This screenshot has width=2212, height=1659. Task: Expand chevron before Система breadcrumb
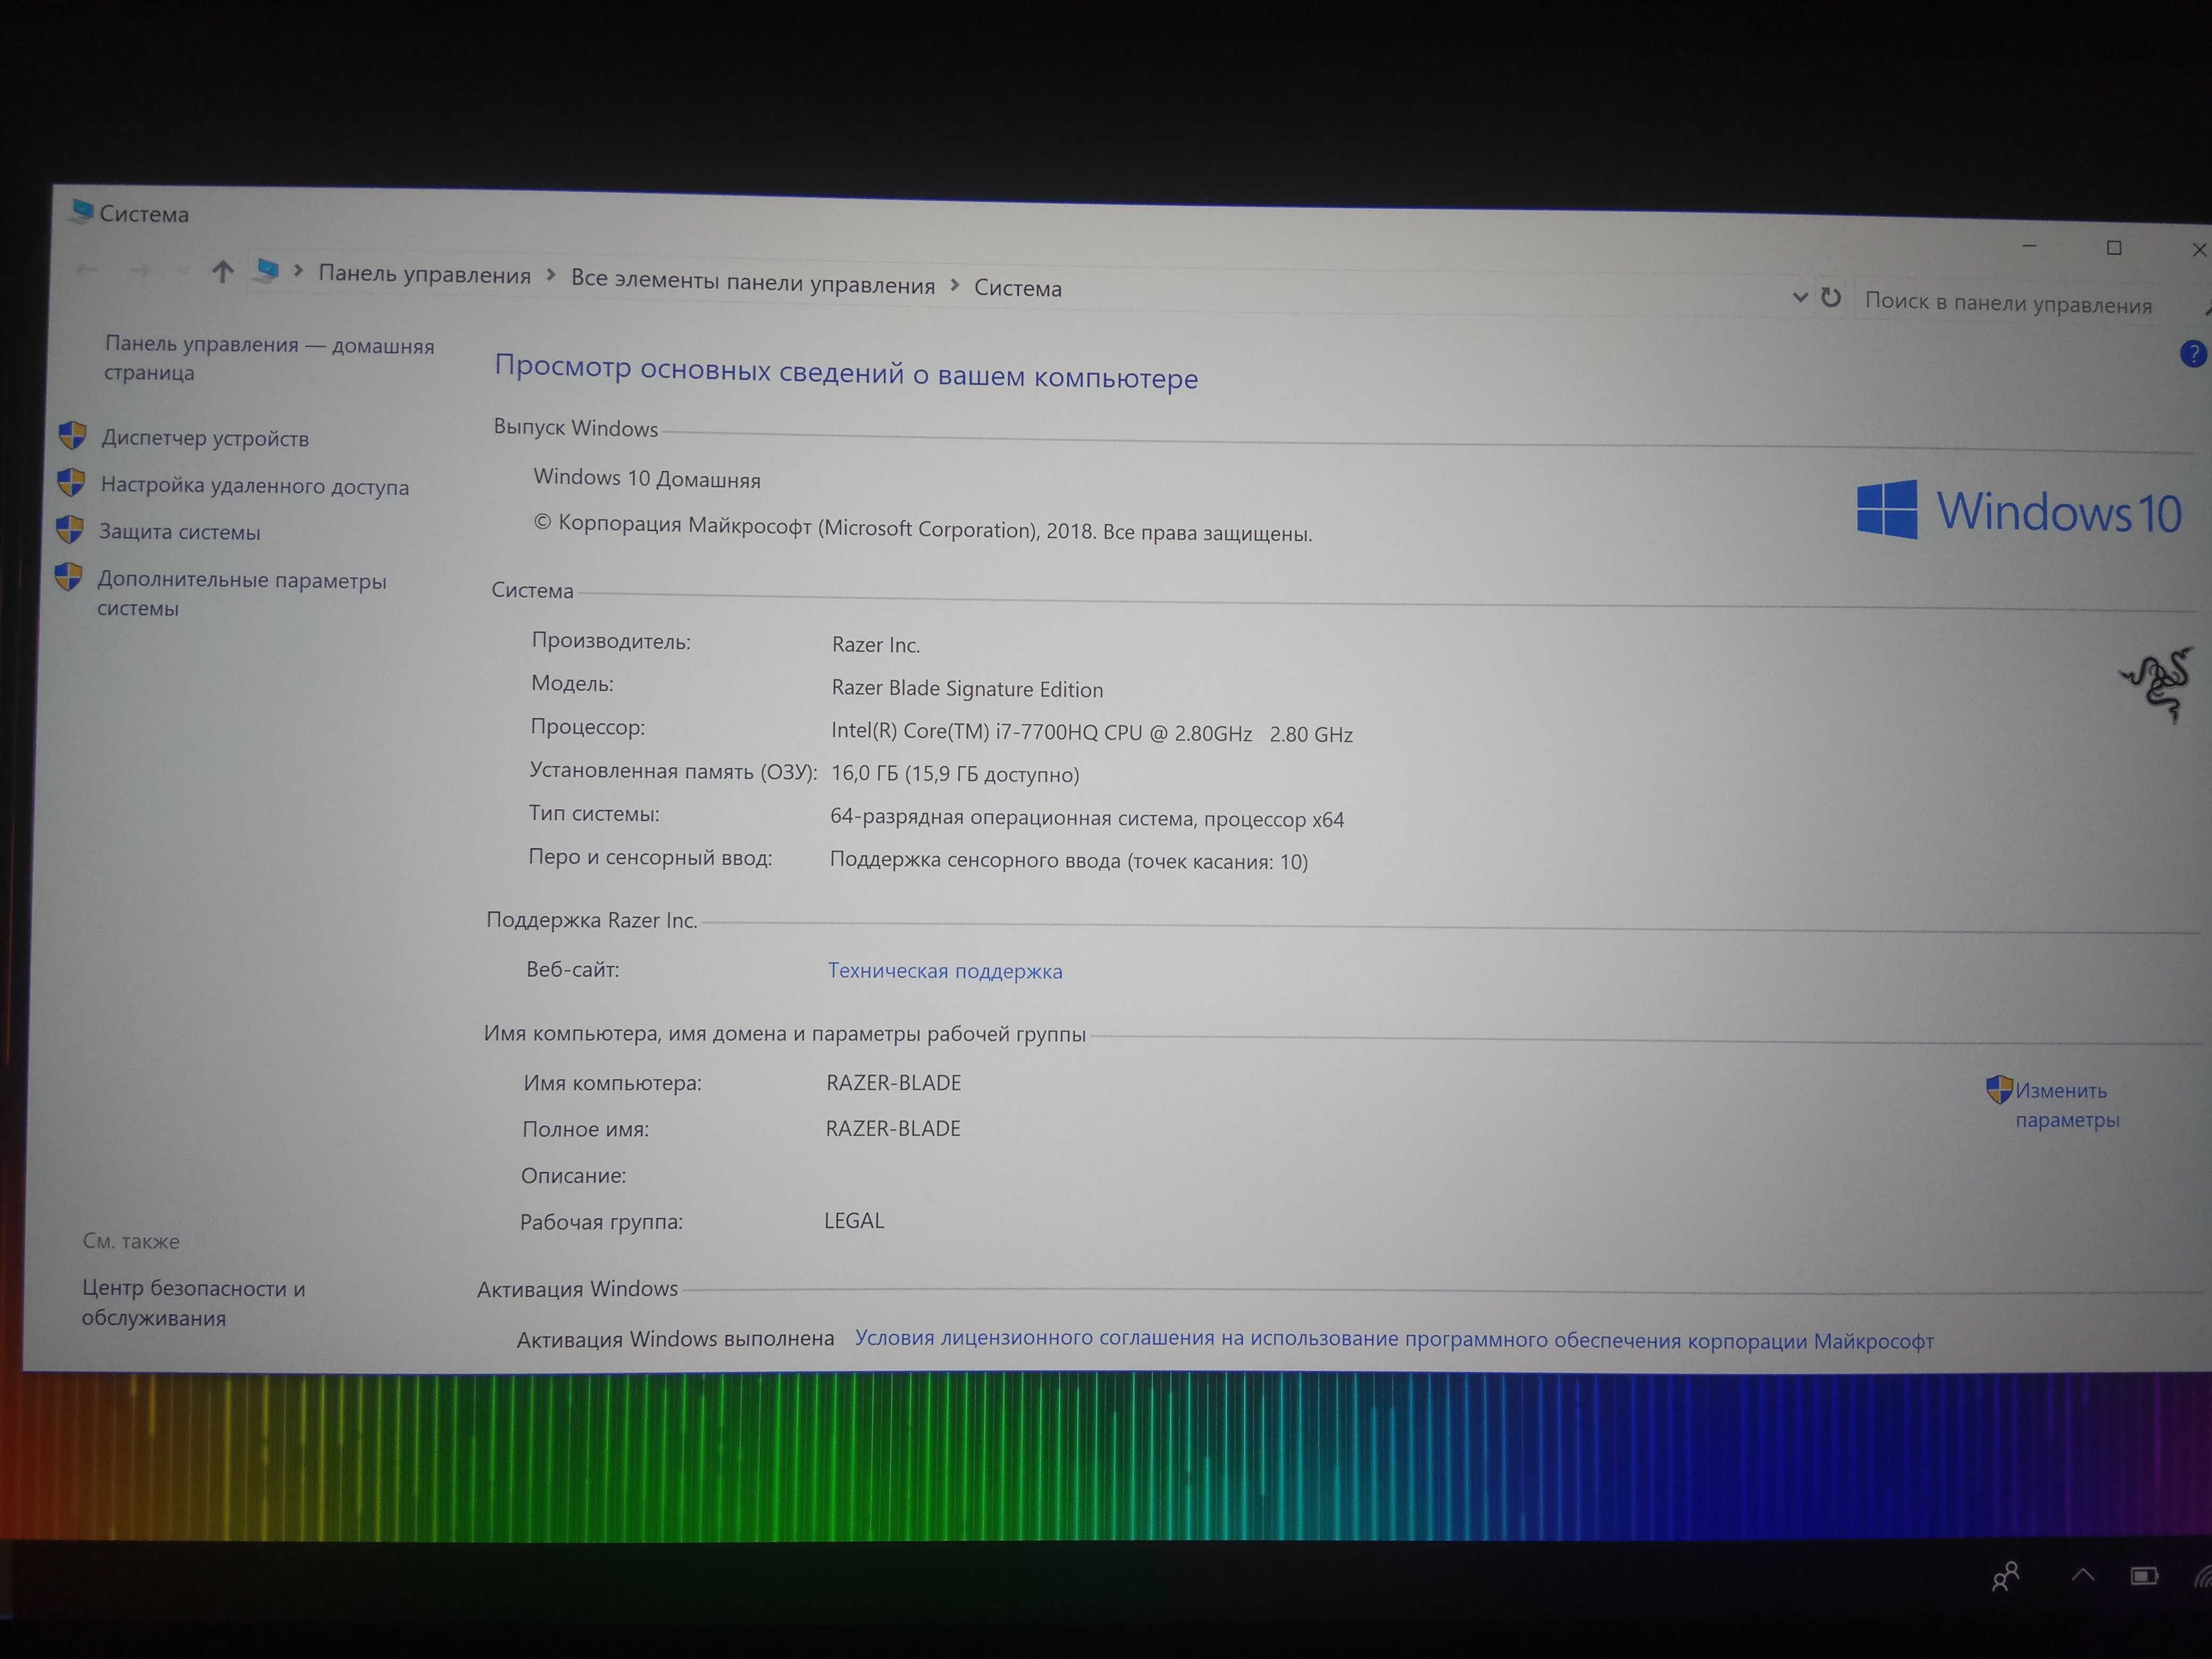(954, 285)
